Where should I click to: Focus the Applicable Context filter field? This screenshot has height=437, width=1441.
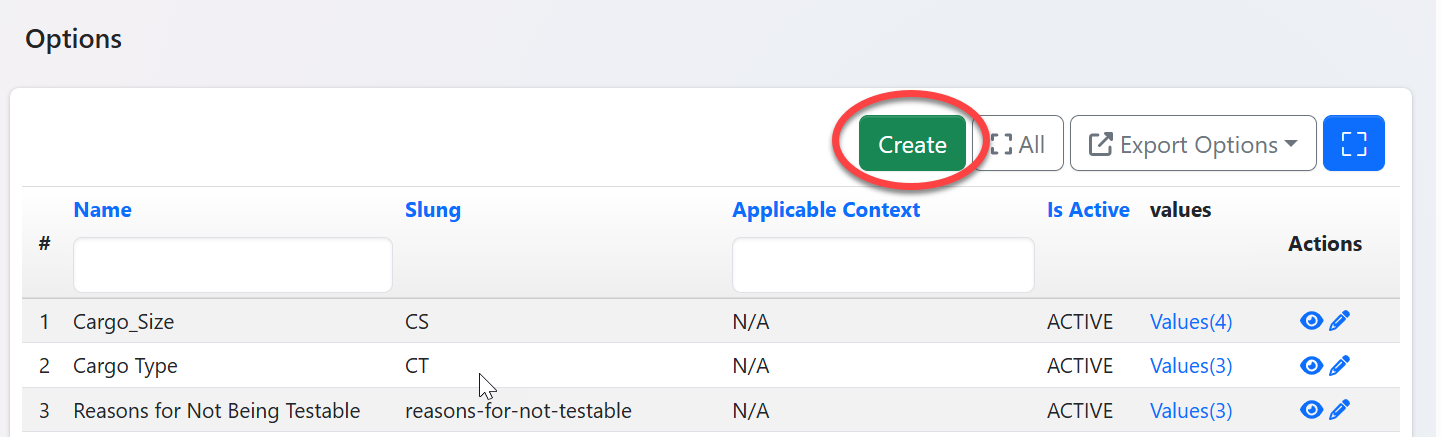[882, 265]
